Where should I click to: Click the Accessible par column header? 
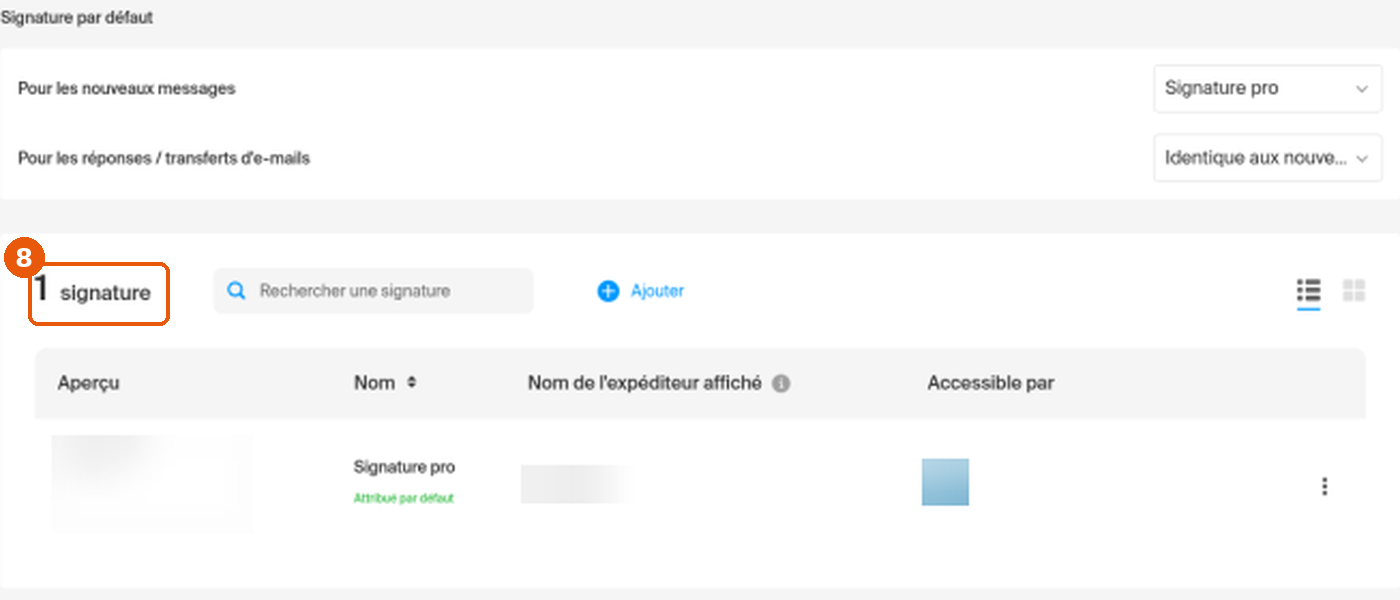pos(990,383)
